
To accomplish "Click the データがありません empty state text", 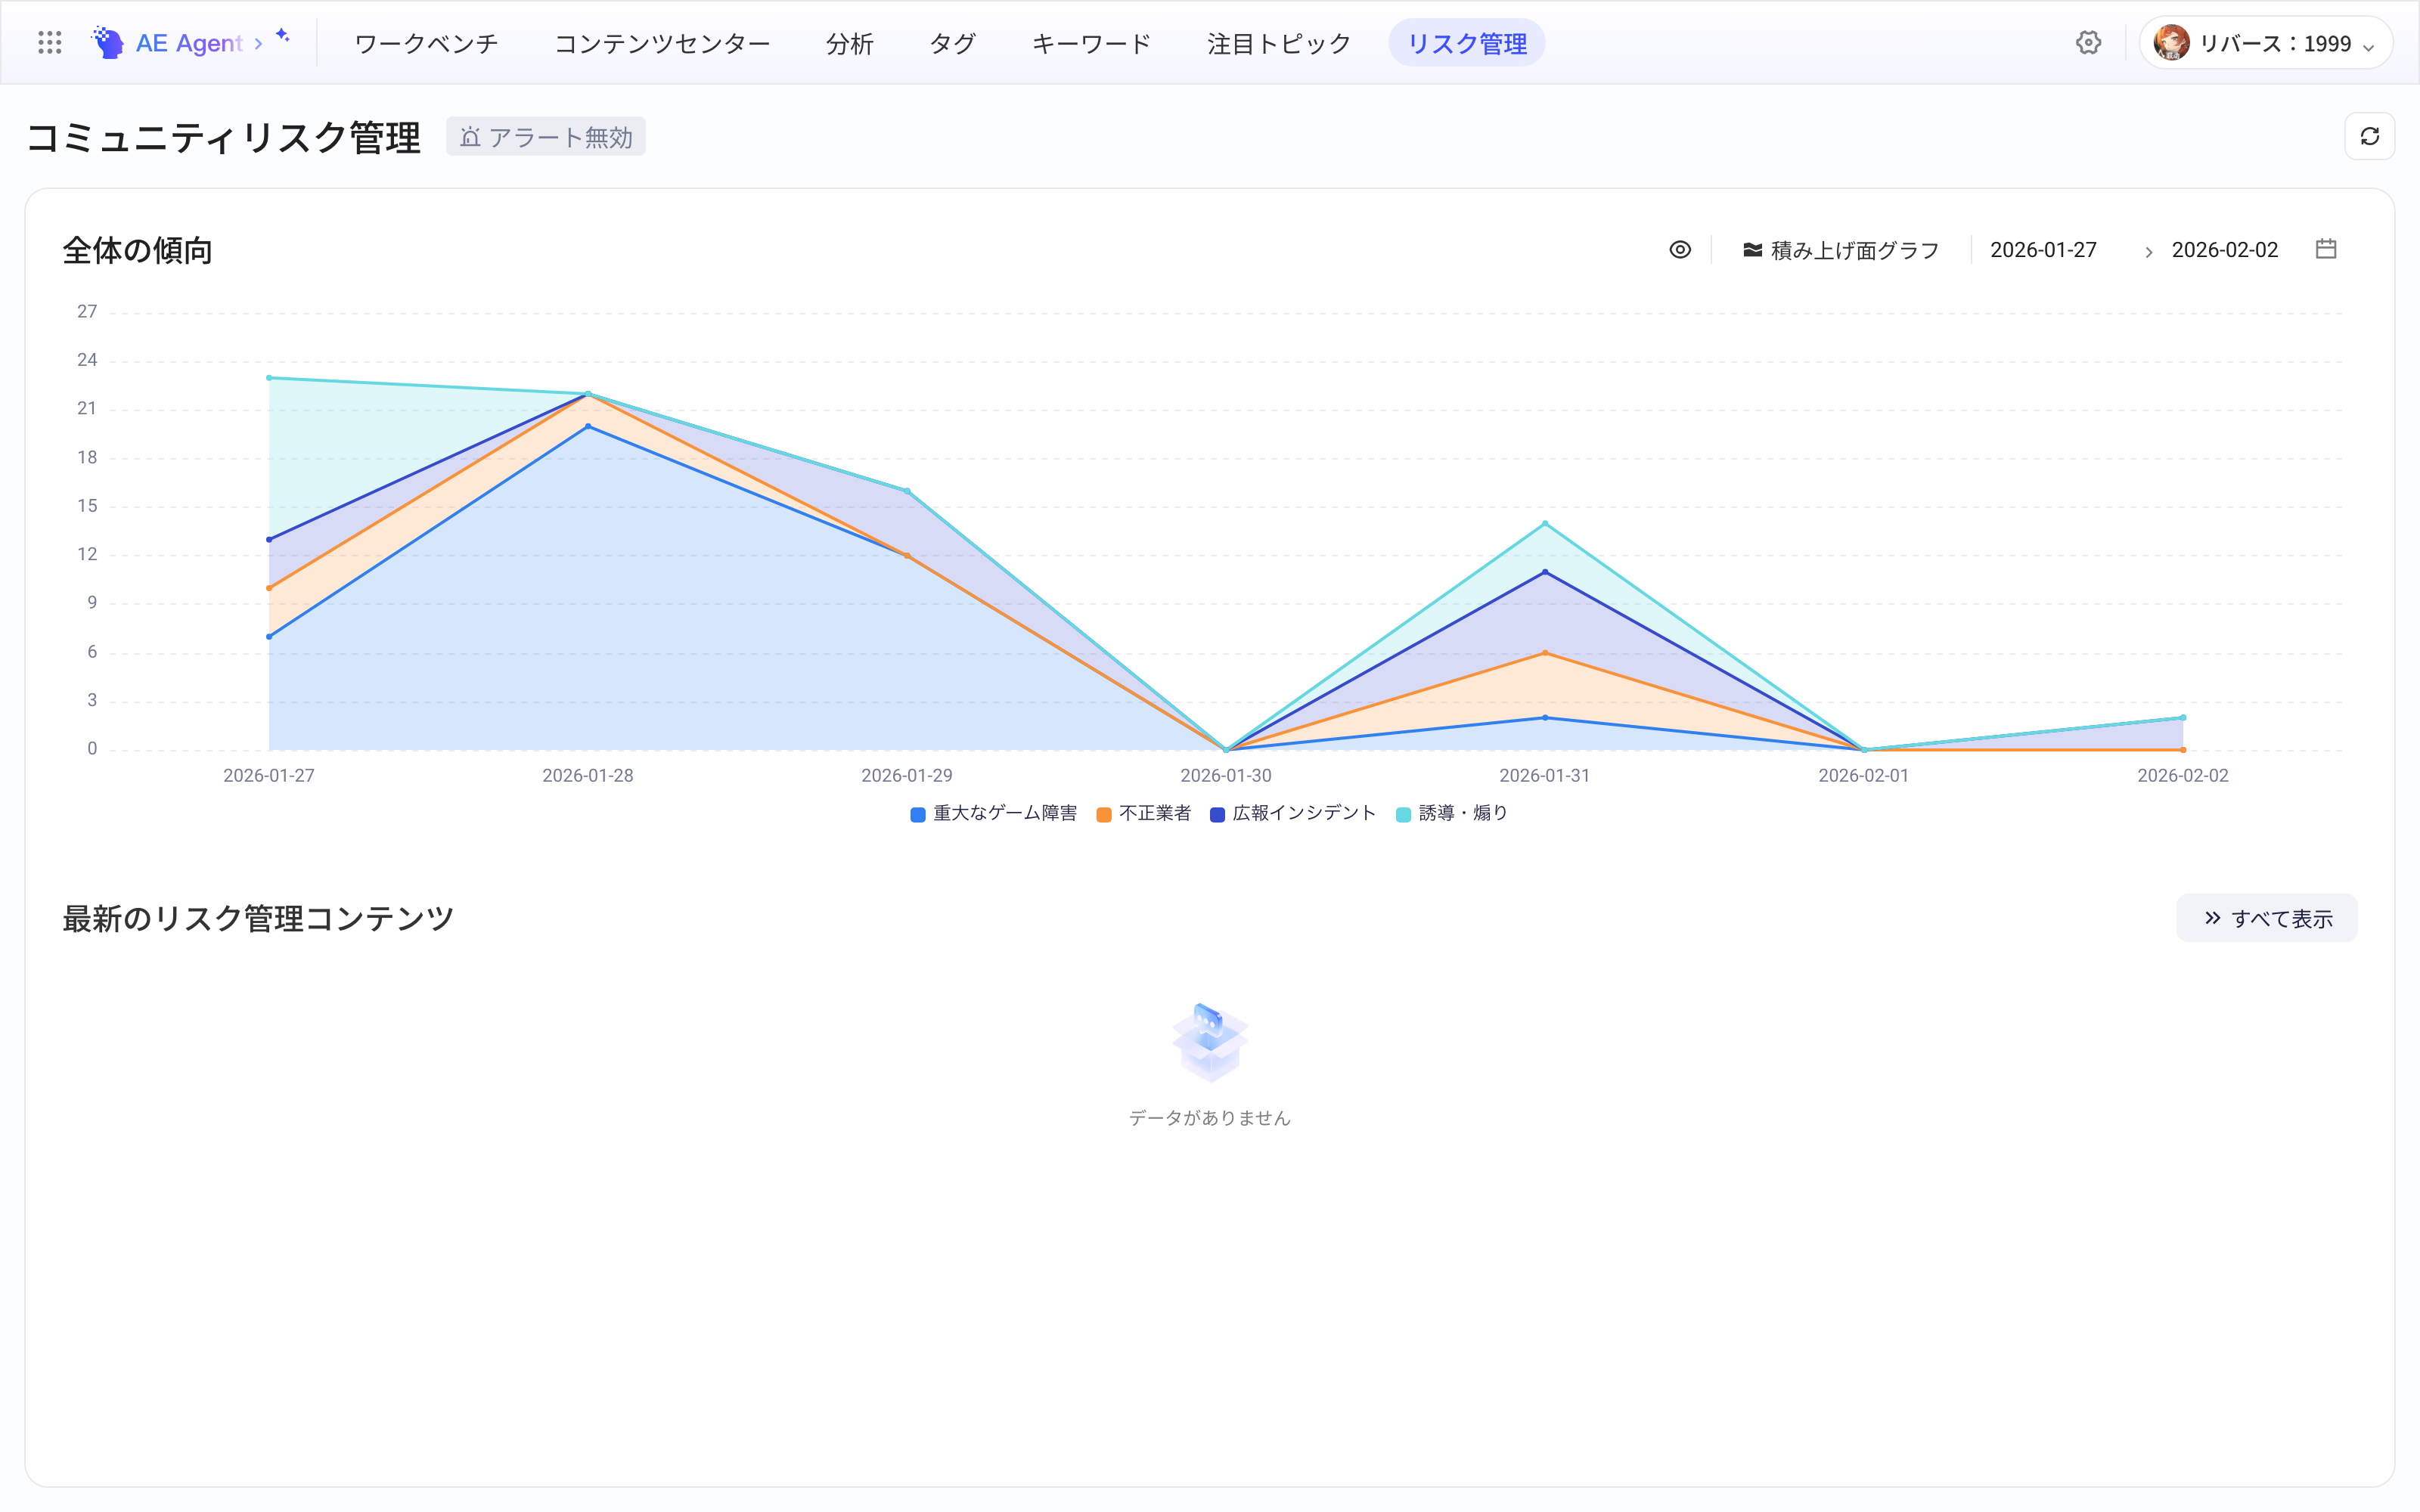I will pos(1210,1118).
